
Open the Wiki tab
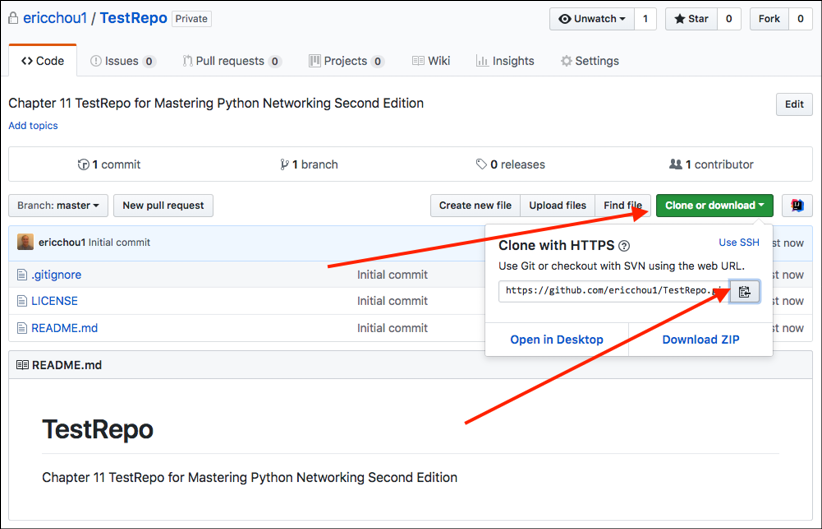click(431, 61)
